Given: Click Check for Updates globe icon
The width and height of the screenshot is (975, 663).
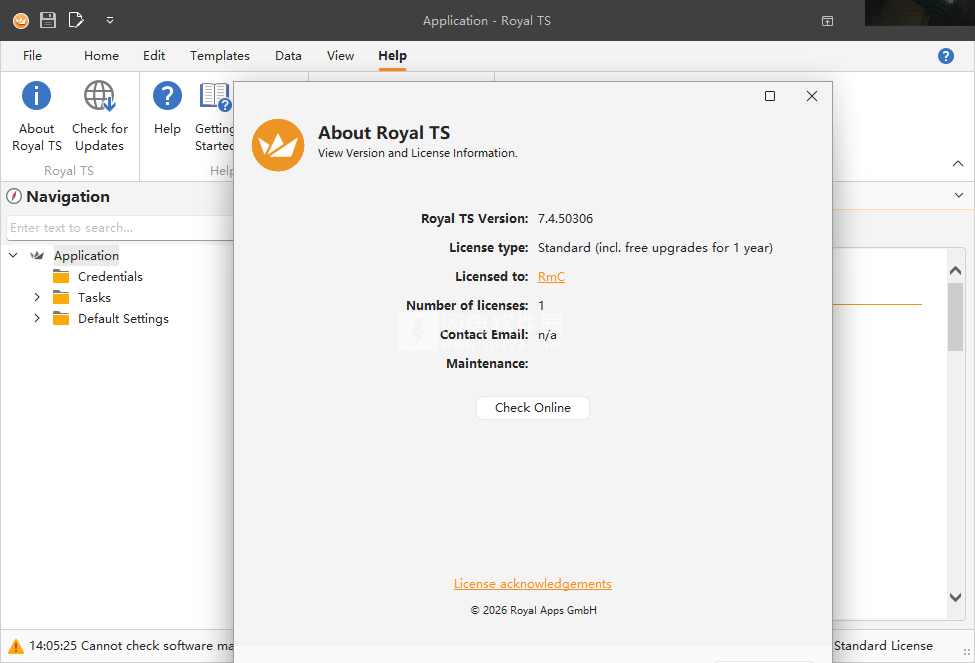Looking at the screenshot, I should click(99, 97).
